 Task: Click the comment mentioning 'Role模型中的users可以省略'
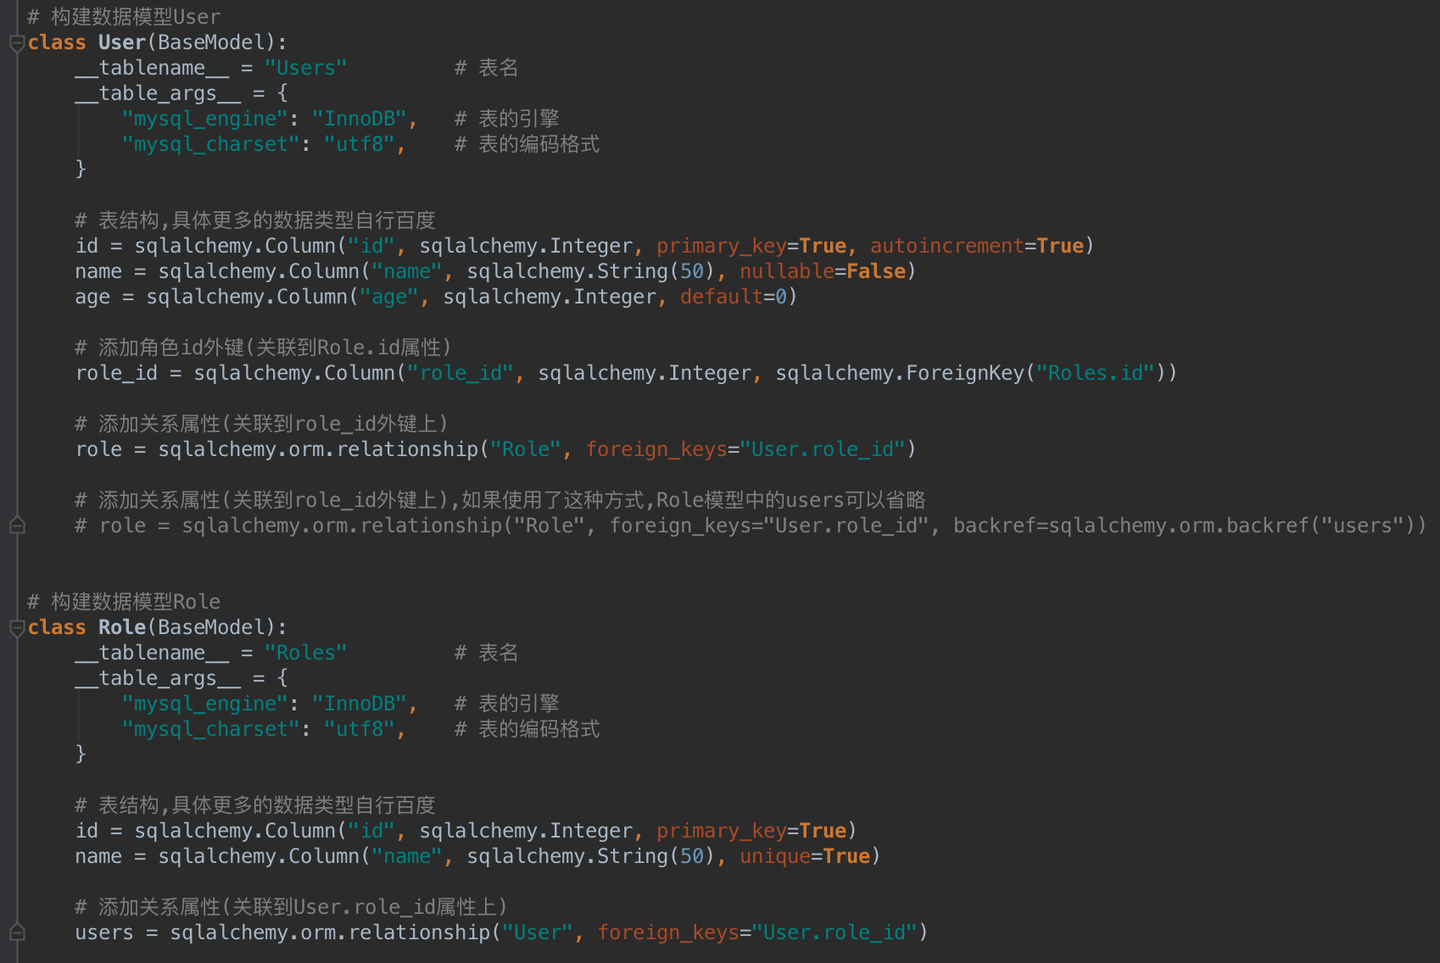pos(500,500)
